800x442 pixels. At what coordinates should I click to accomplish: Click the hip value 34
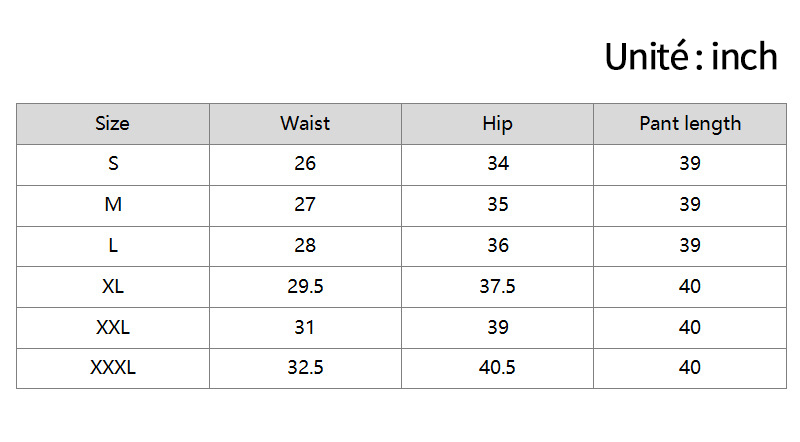497,165
